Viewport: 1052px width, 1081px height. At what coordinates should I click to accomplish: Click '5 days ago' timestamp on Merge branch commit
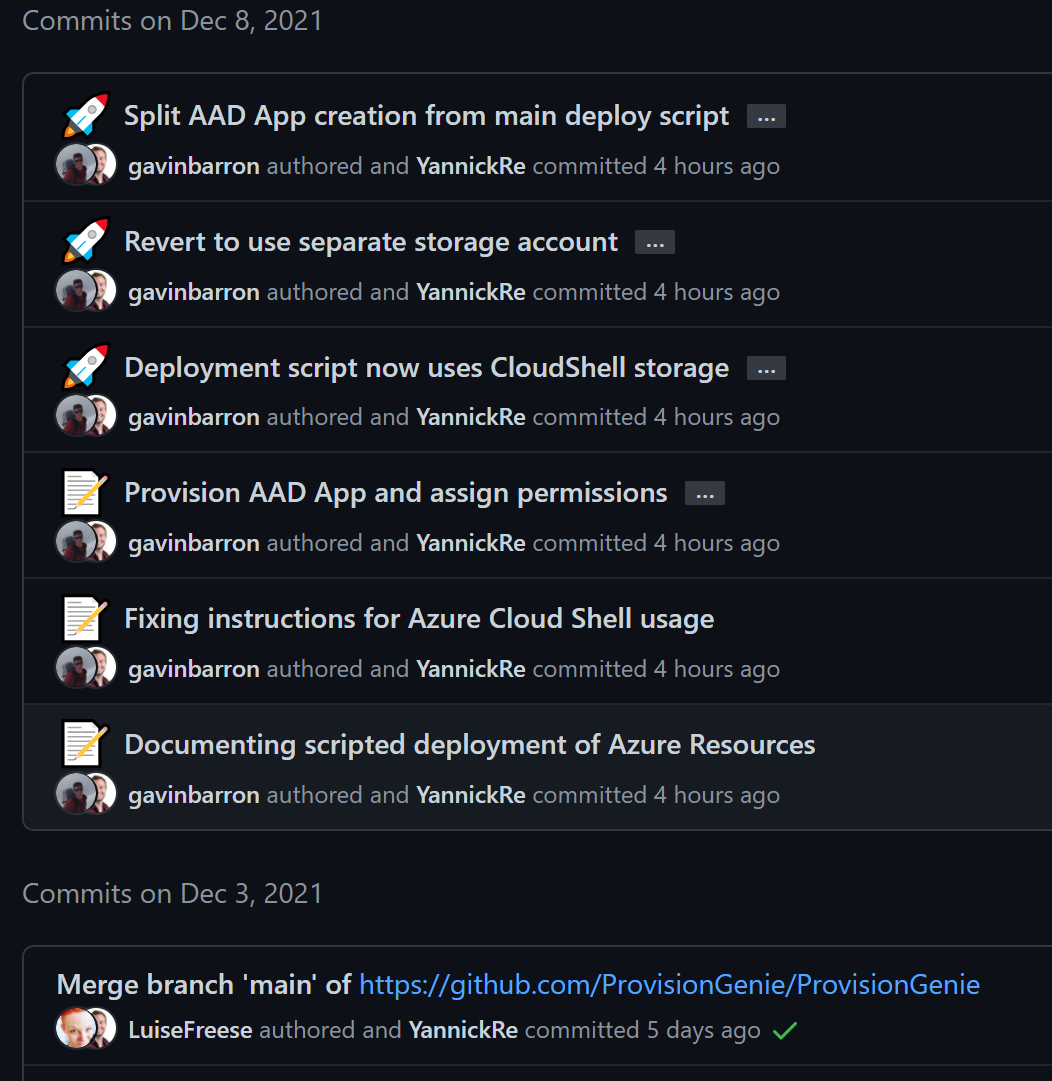pos(703,1030)
